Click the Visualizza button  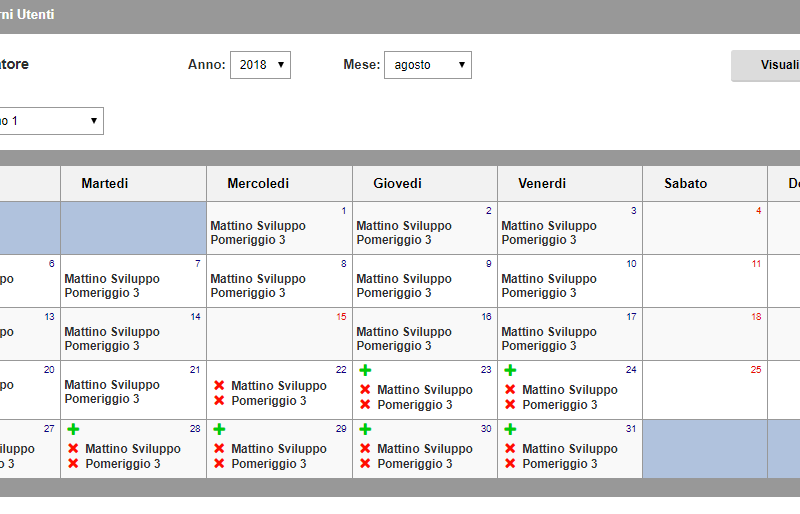765,65
